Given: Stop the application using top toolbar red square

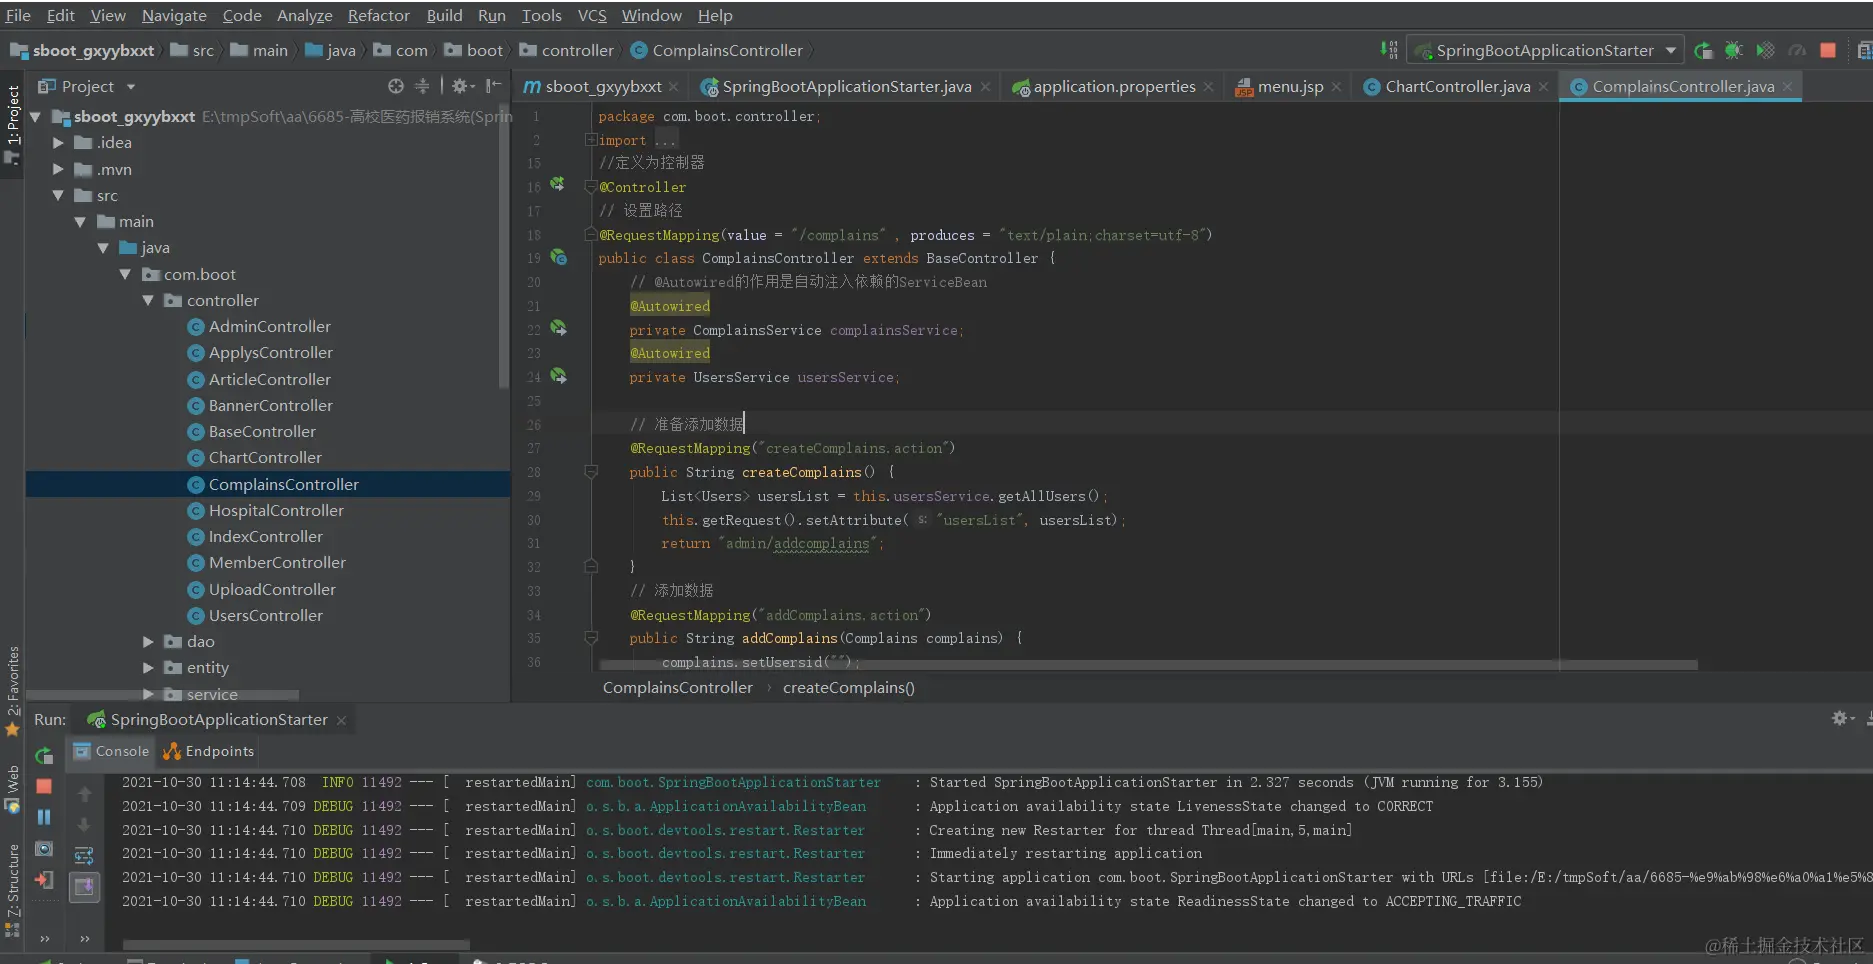Looking at the screenshot, I should coord(1828,50).
